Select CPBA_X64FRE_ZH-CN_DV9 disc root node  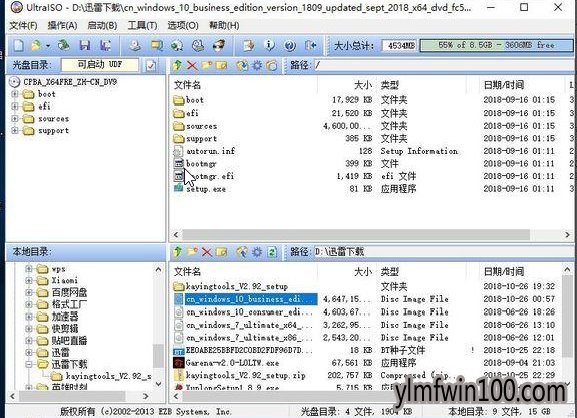(70, 82)
